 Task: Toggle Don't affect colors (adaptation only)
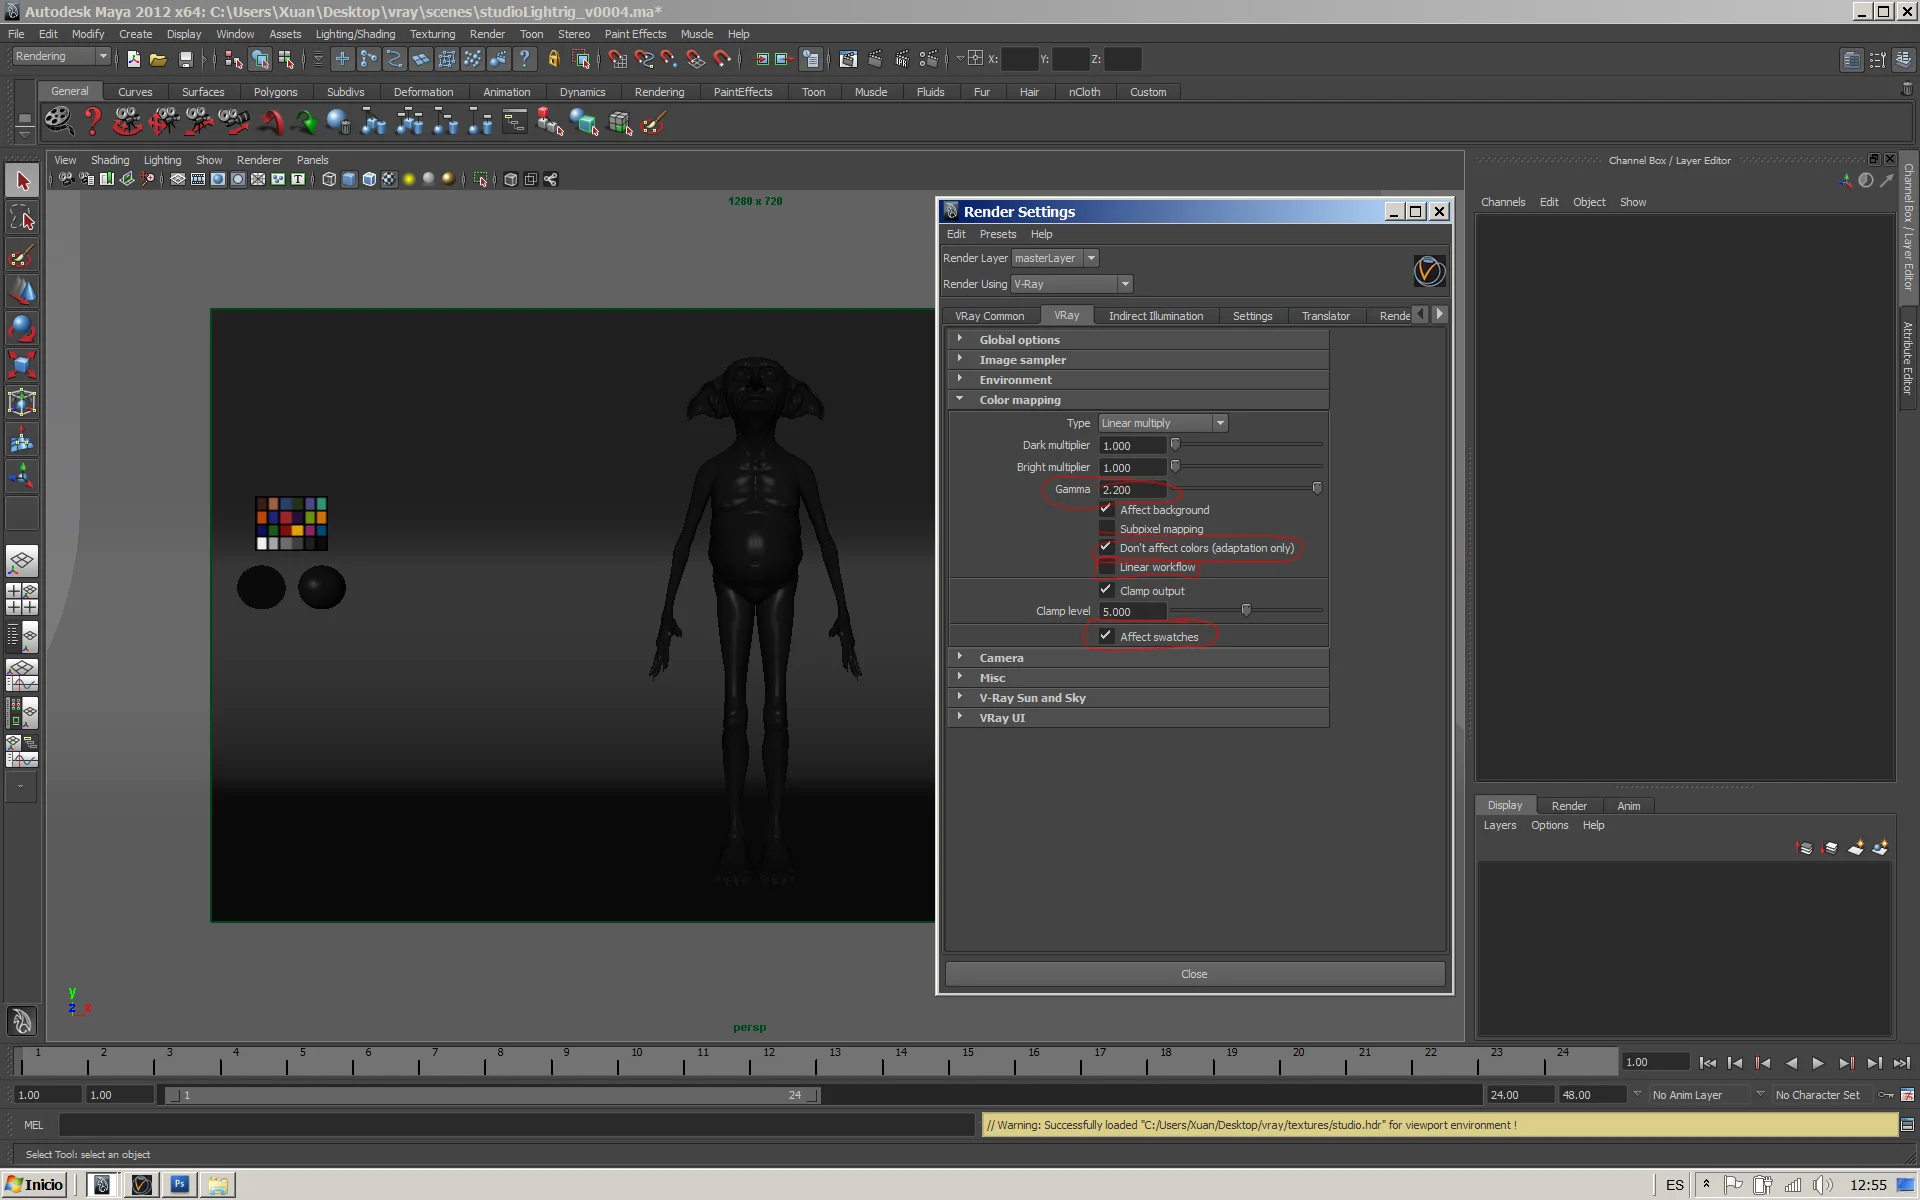[x=1106, y=547]
